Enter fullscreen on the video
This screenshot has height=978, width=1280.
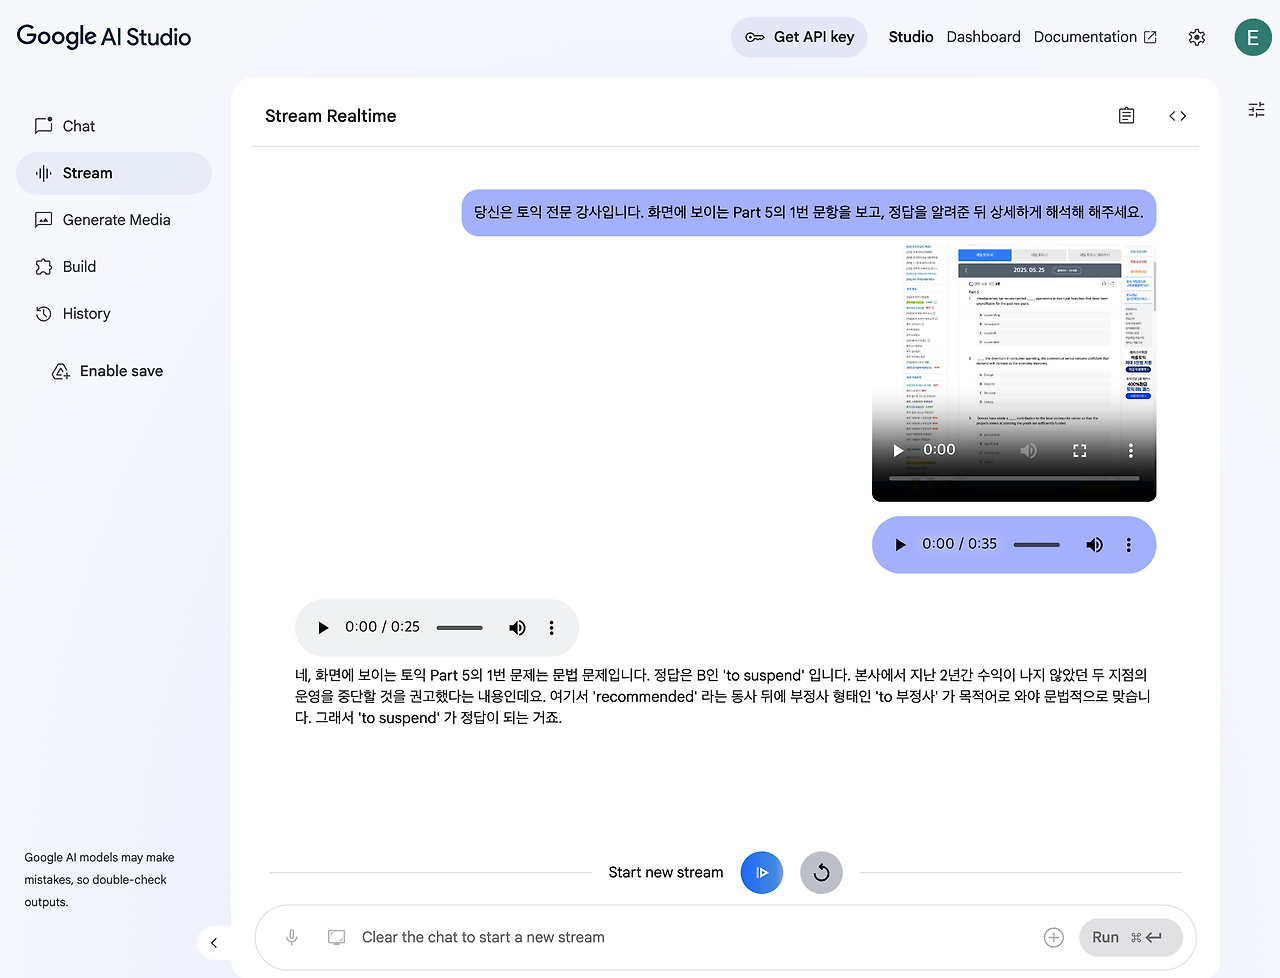click(x=1080, y=451)
